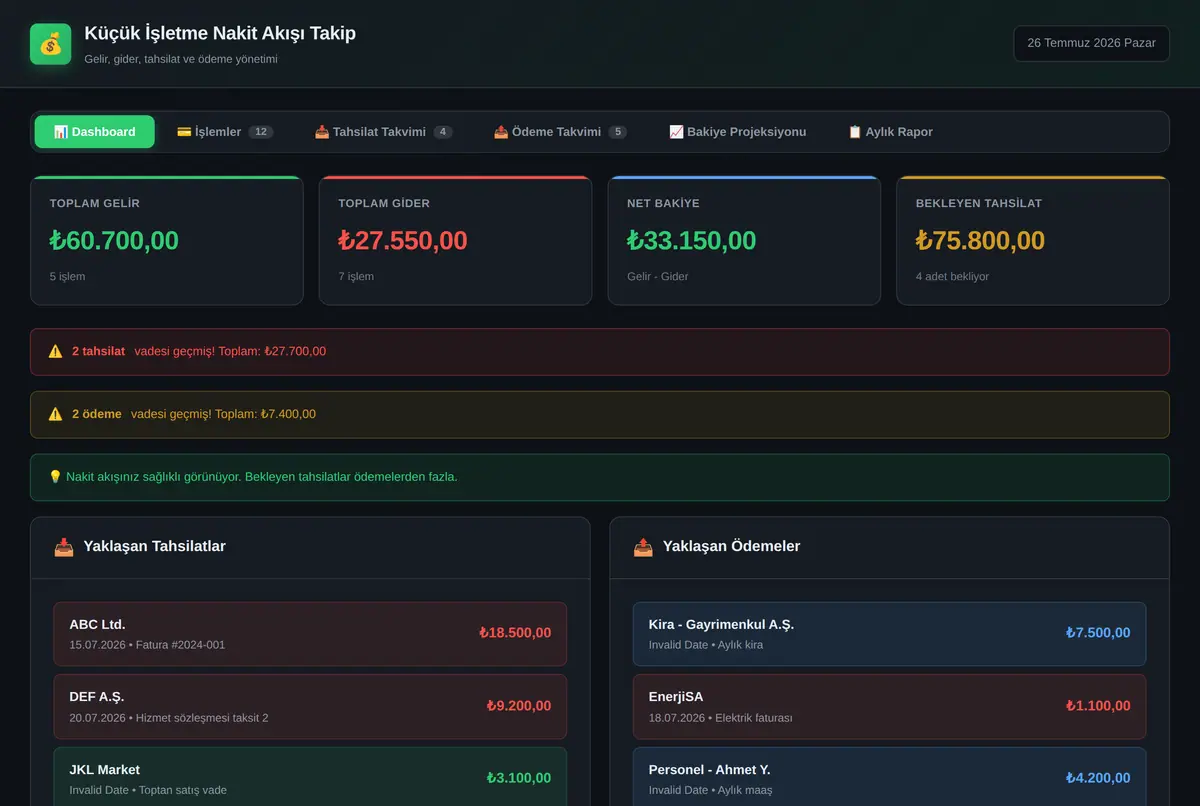
Task: Click the 'Yaklaşan Ödemeler' heading
Action: pos(731,547)
